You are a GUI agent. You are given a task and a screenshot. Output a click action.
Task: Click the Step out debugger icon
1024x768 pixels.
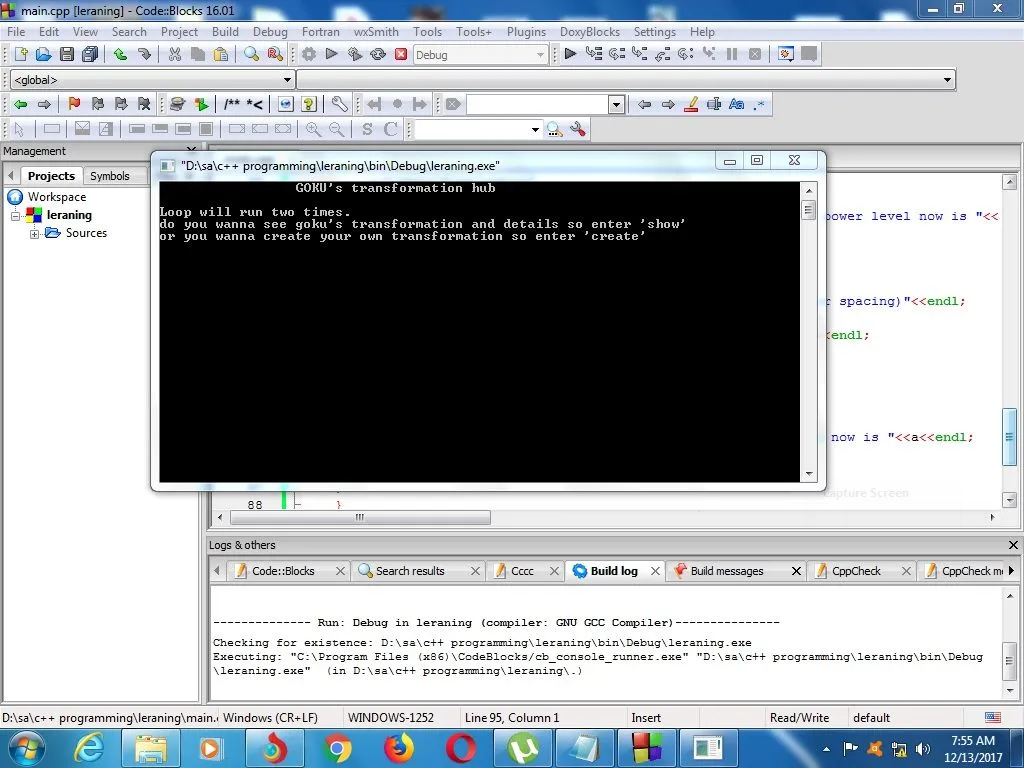pyautogui.click(x=662, y=54)
